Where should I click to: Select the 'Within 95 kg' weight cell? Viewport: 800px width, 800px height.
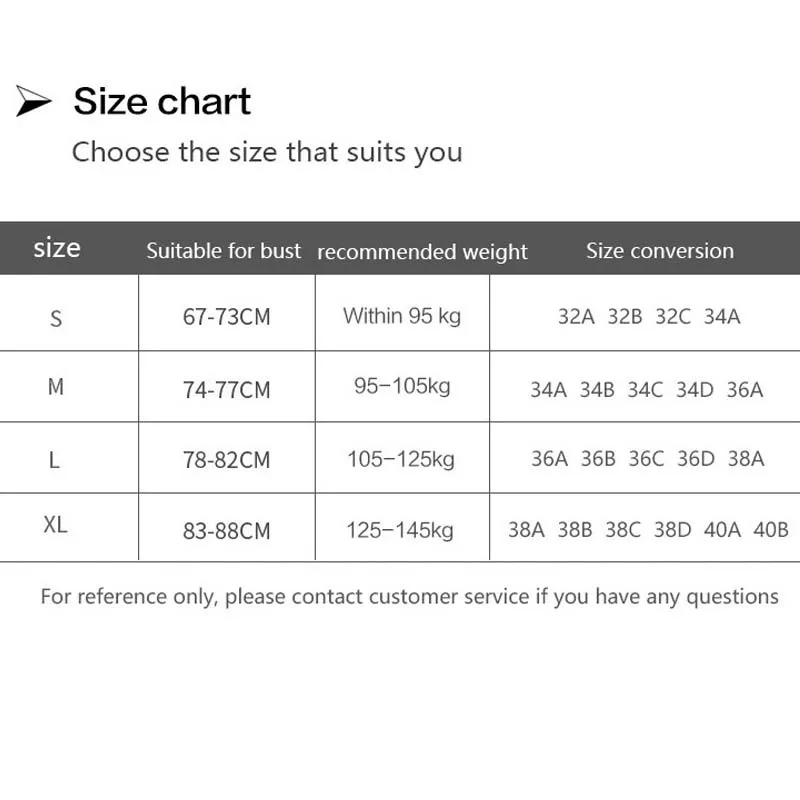402,316
